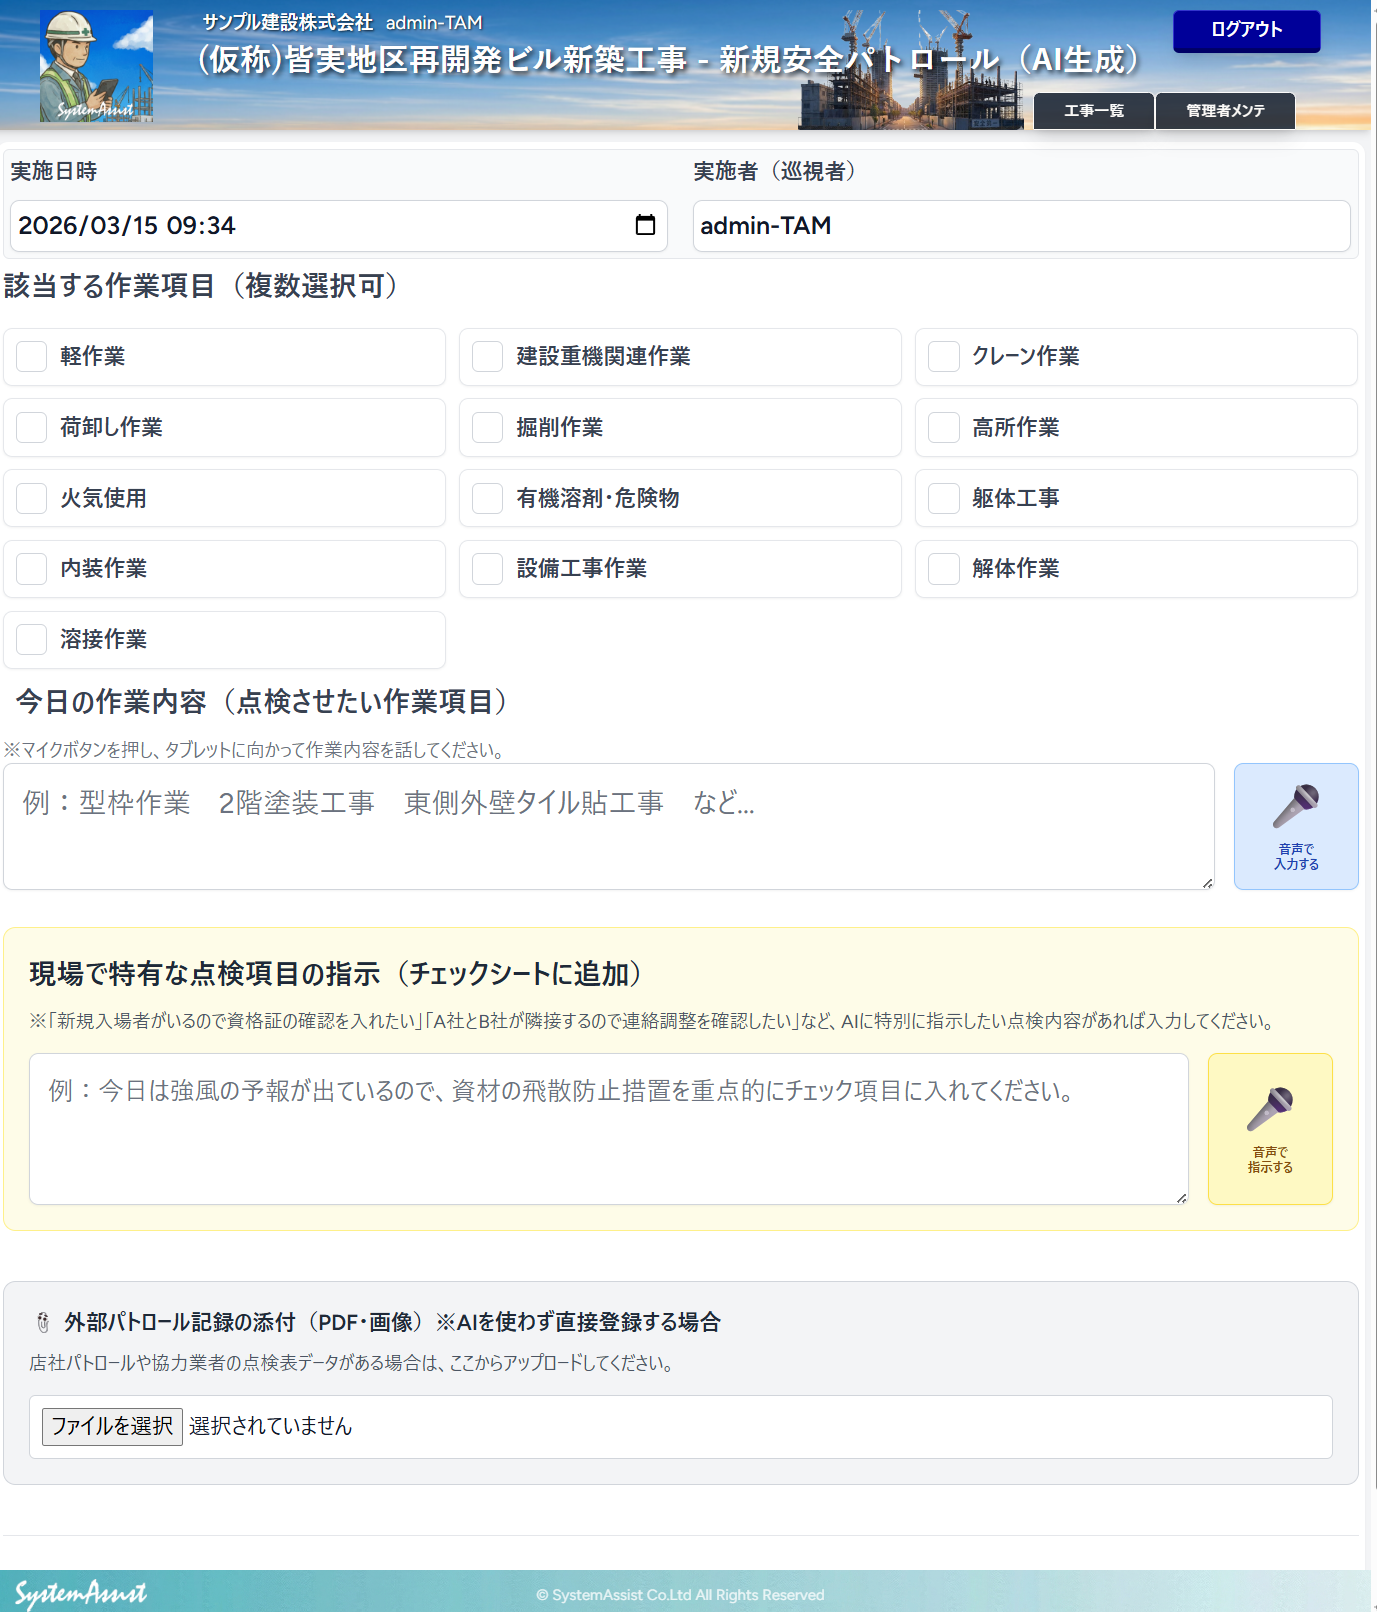Click the 現場で特有な点検項目 instruction text area
Screen dimensions: 1377x1612
click(x=608, y=1128)
